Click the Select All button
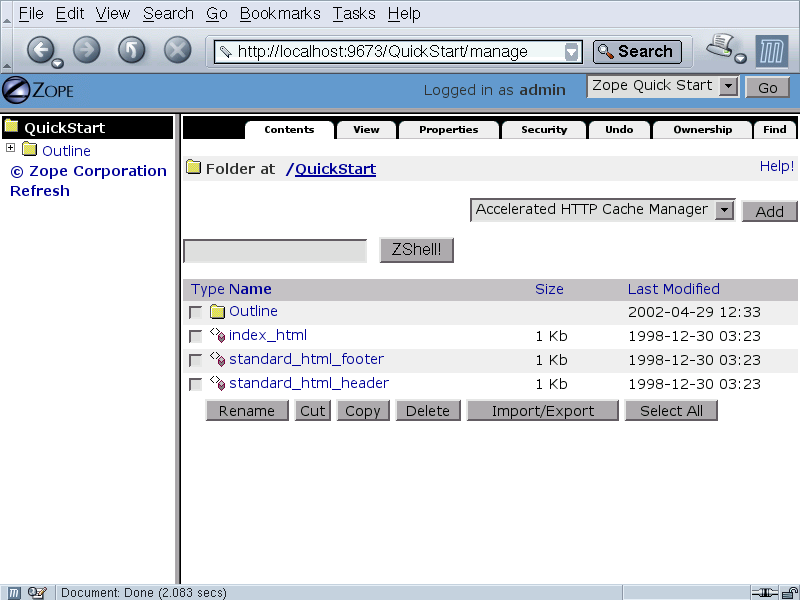This screenshot has width=800, height=600. point(671,411)
